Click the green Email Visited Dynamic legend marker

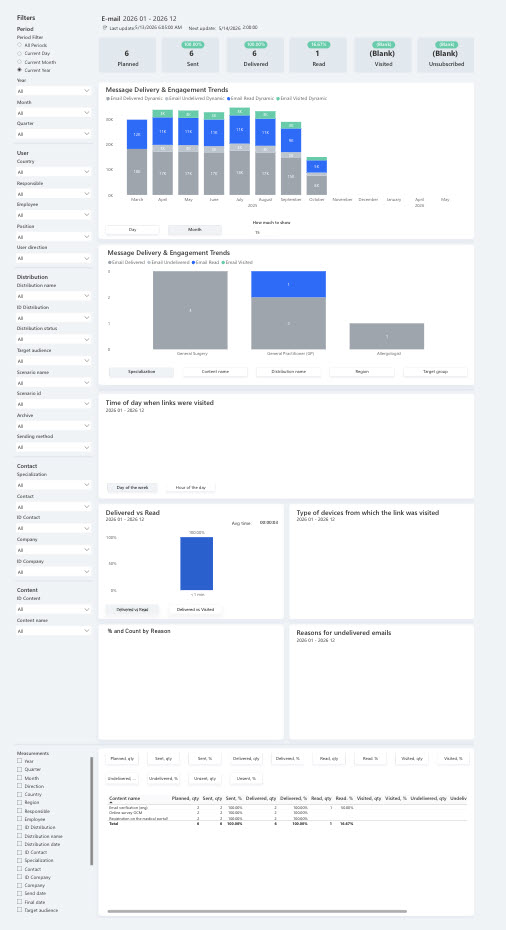[x=278, y=98]
